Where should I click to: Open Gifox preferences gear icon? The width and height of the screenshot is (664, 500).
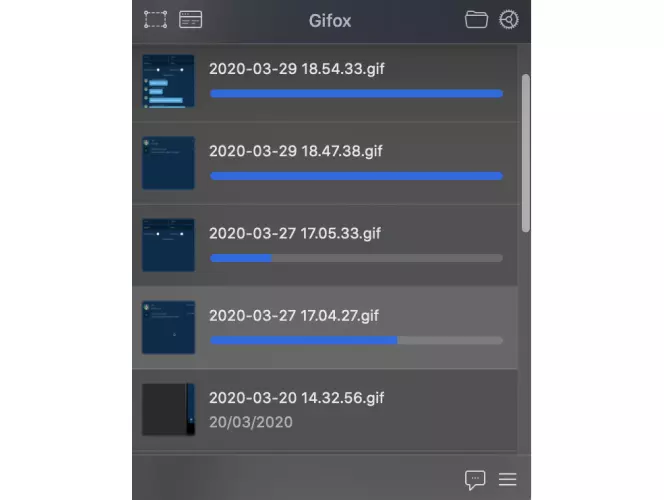[x=509, y=19]
